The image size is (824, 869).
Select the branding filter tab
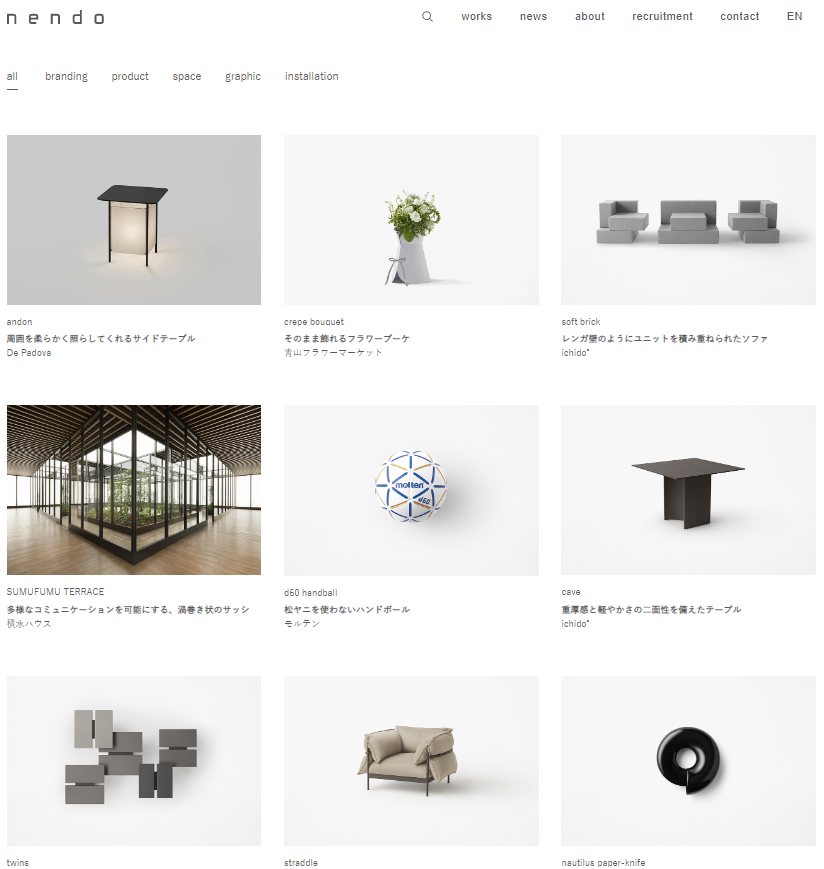tap(66, 76)
